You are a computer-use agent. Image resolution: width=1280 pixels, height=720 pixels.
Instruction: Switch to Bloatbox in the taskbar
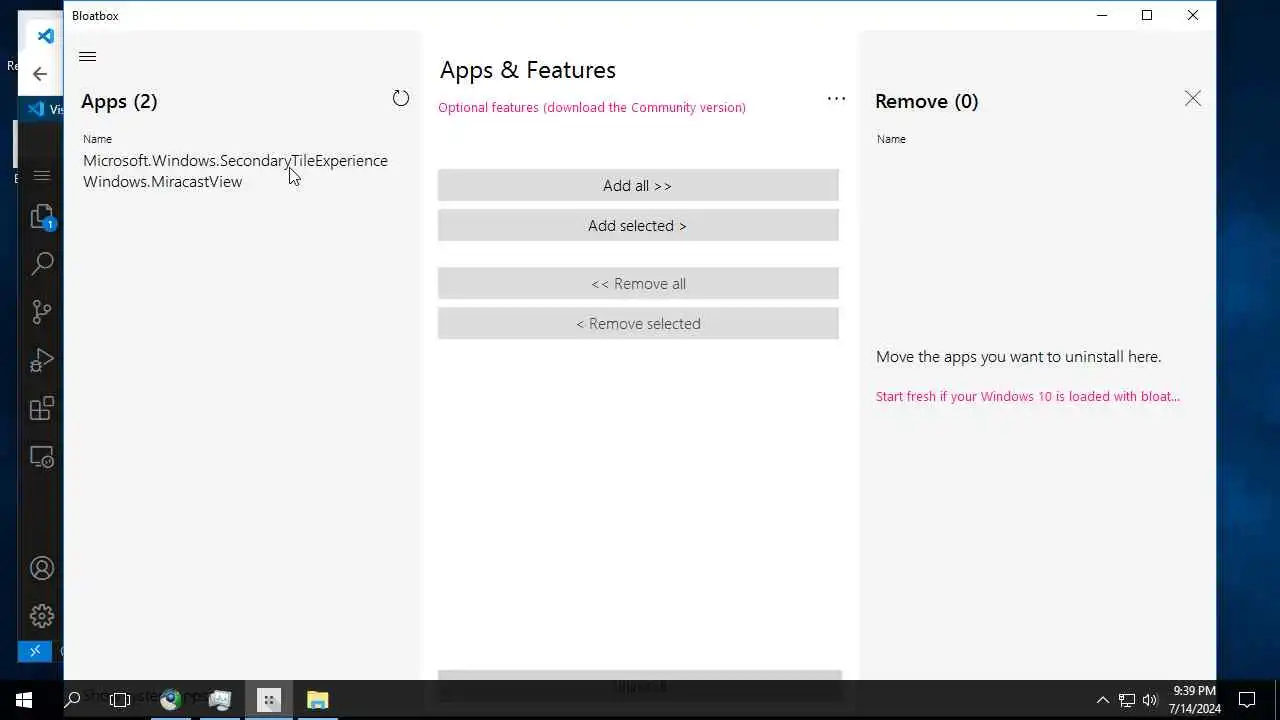coord(269,700)
